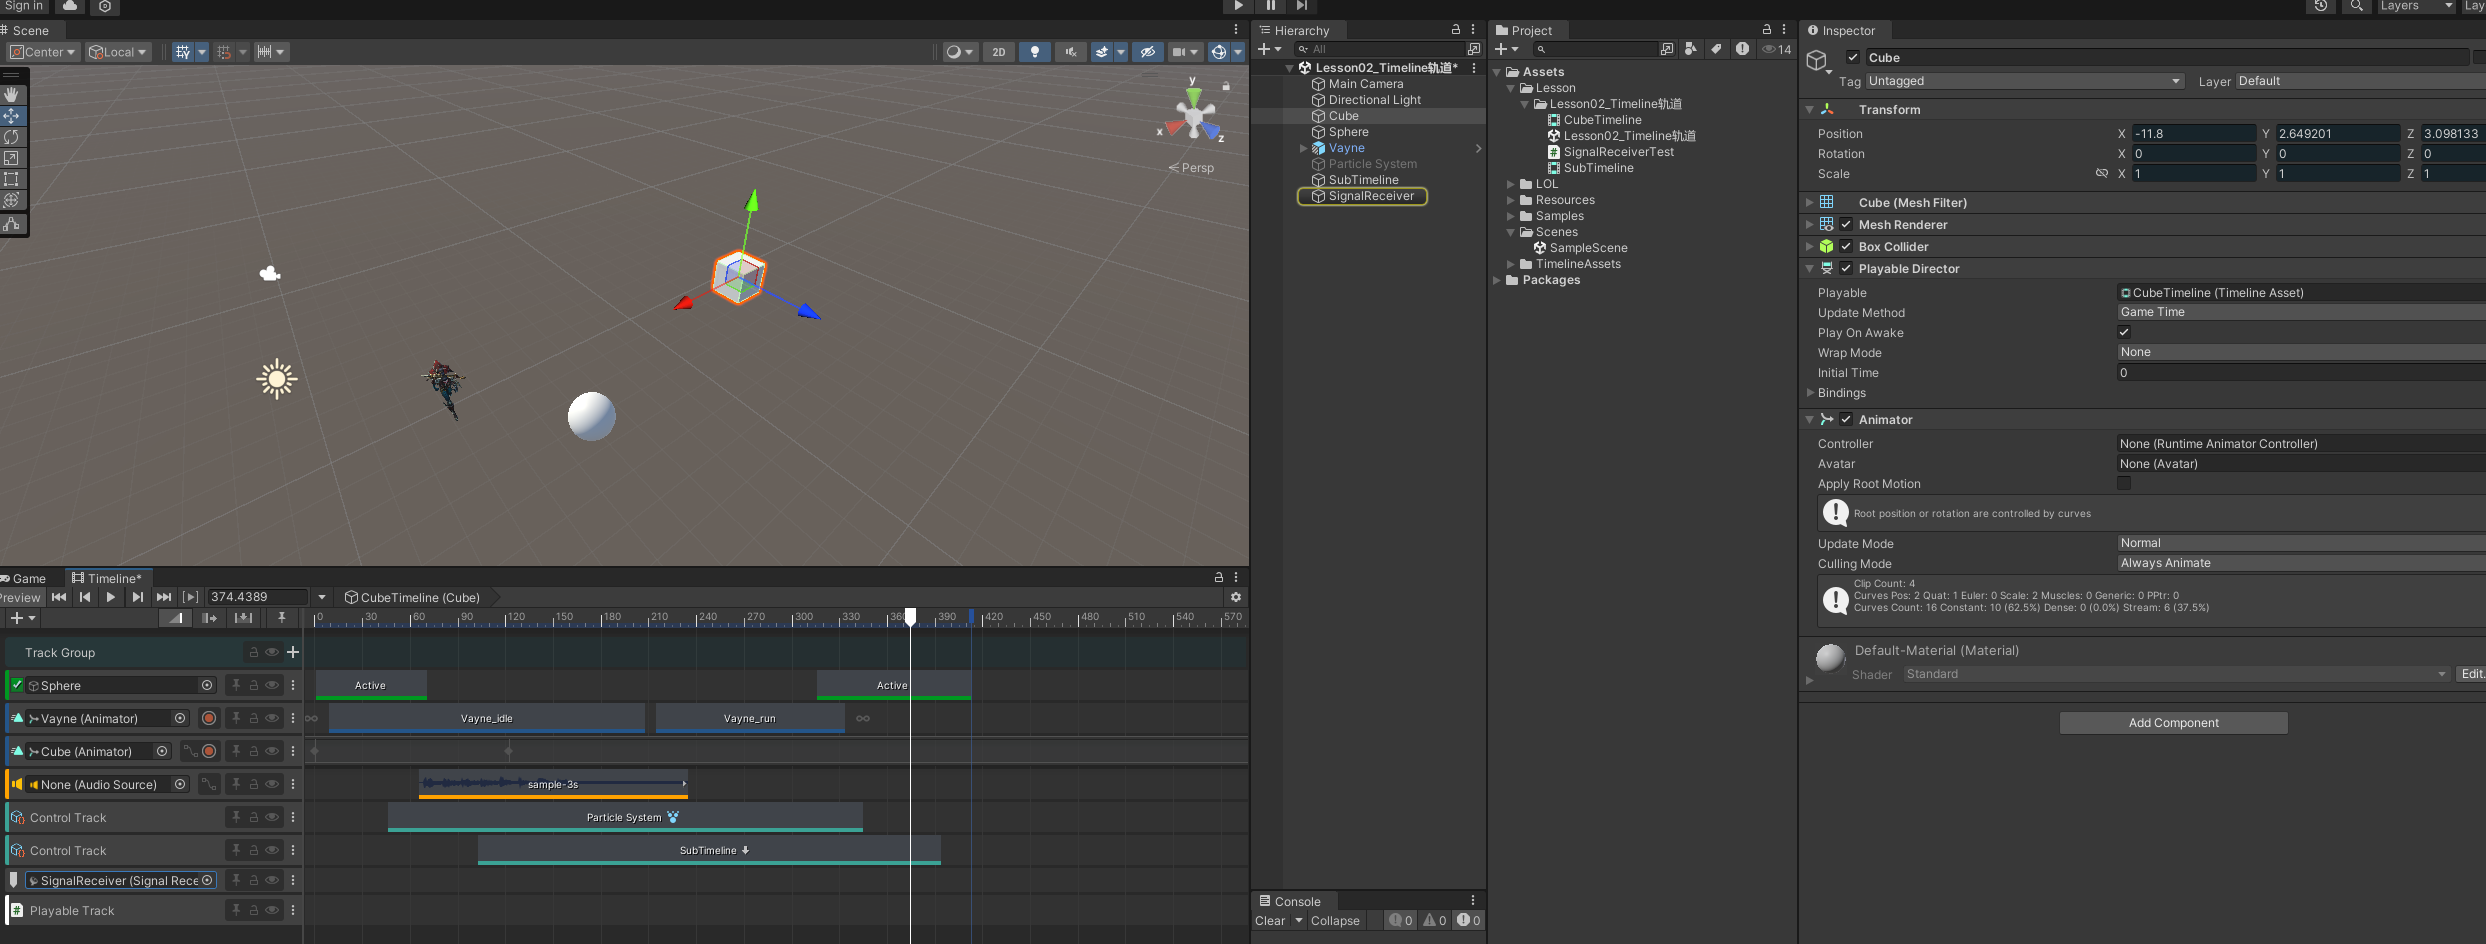The width and height of the screenshot is (2486, 944).
Task: Select the Scale tool in Scene toolbar
Action: (12, 158)
